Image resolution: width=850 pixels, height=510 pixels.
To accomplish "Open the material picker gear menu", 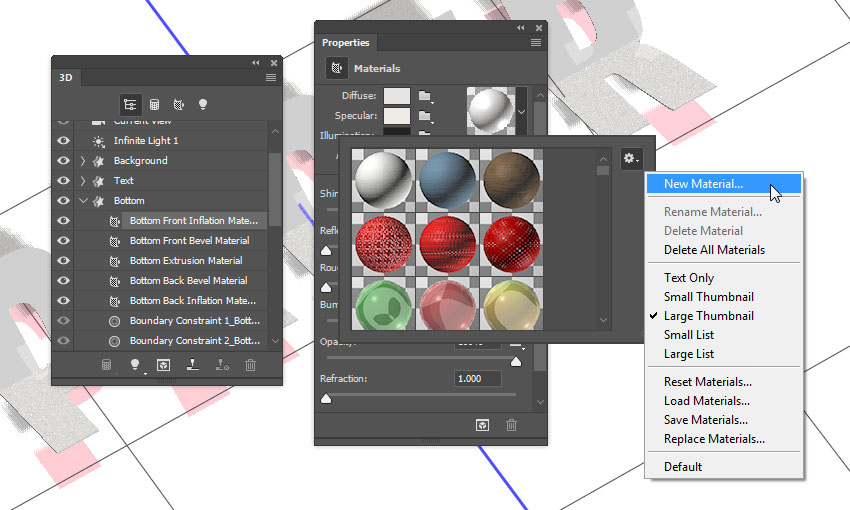I will (631, 158).
